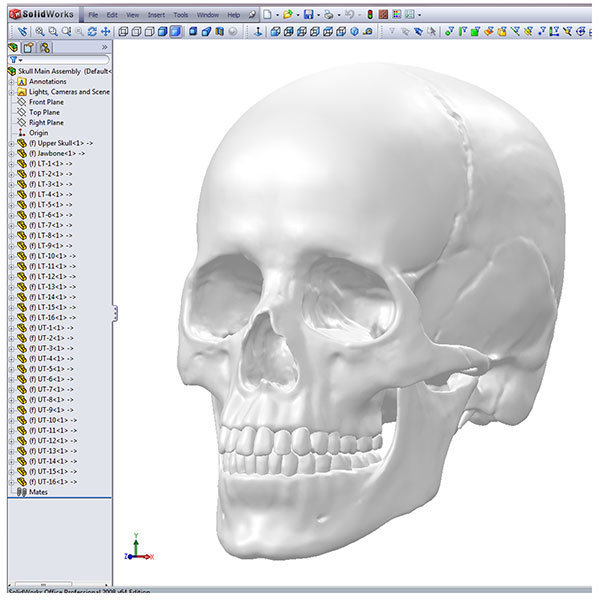Screen dimensions: 600x600
Task: Open the Tools menu
Action: 180,15
